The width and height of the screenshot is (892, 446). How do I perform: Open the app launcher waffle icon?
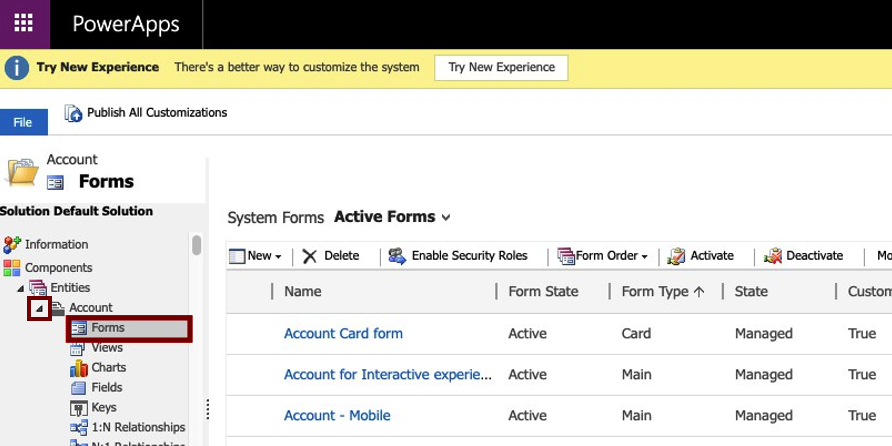click(x=24, y=23)
